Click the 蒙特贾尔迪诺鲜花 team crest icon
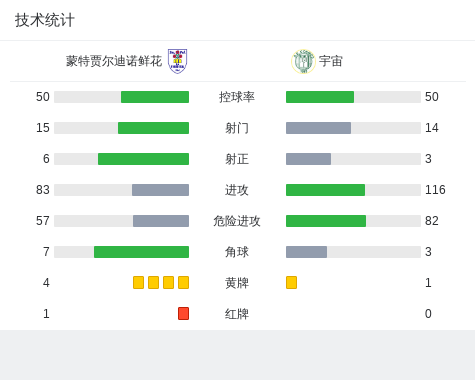Screen dimensions: 475x380 click(177, 61)
